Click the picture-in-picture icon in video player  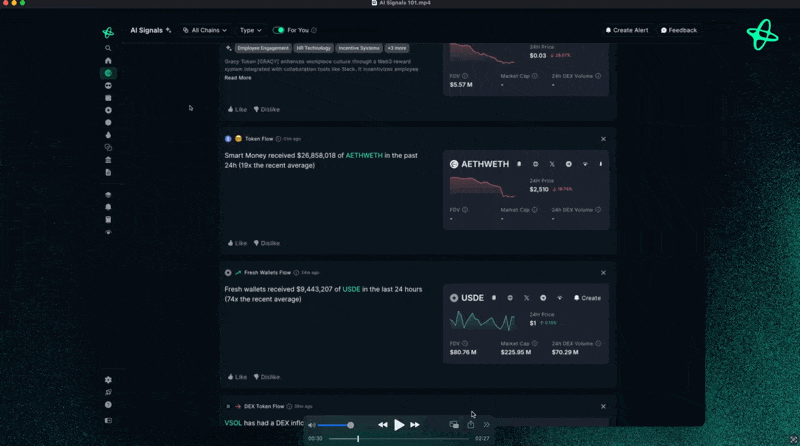tap(454, 425)
